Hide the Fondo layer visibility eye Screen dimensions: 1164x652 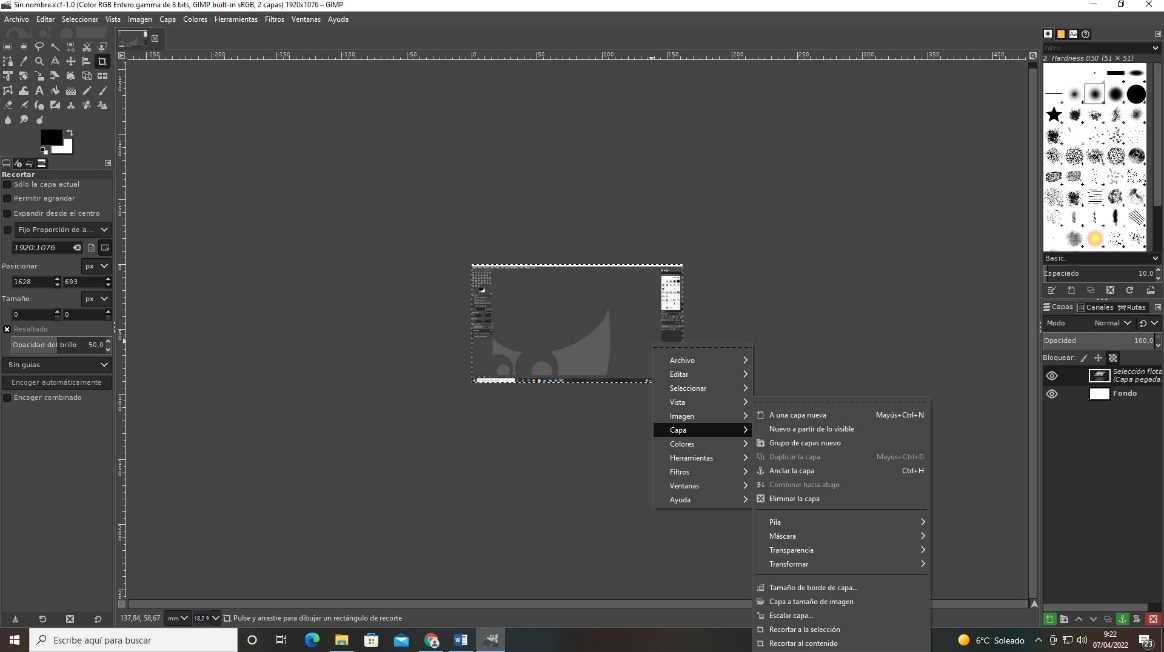(x=1051, y=393)
